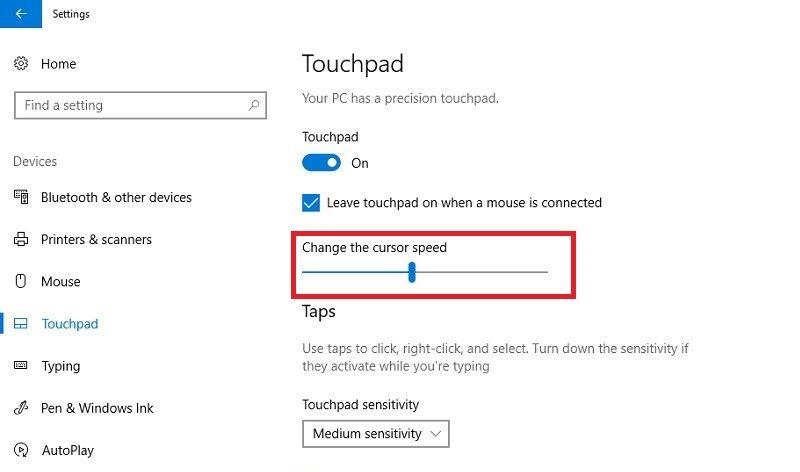Open the Typing settings page
The width and height of the screenshot is (800, 472).
pos(60,366)
